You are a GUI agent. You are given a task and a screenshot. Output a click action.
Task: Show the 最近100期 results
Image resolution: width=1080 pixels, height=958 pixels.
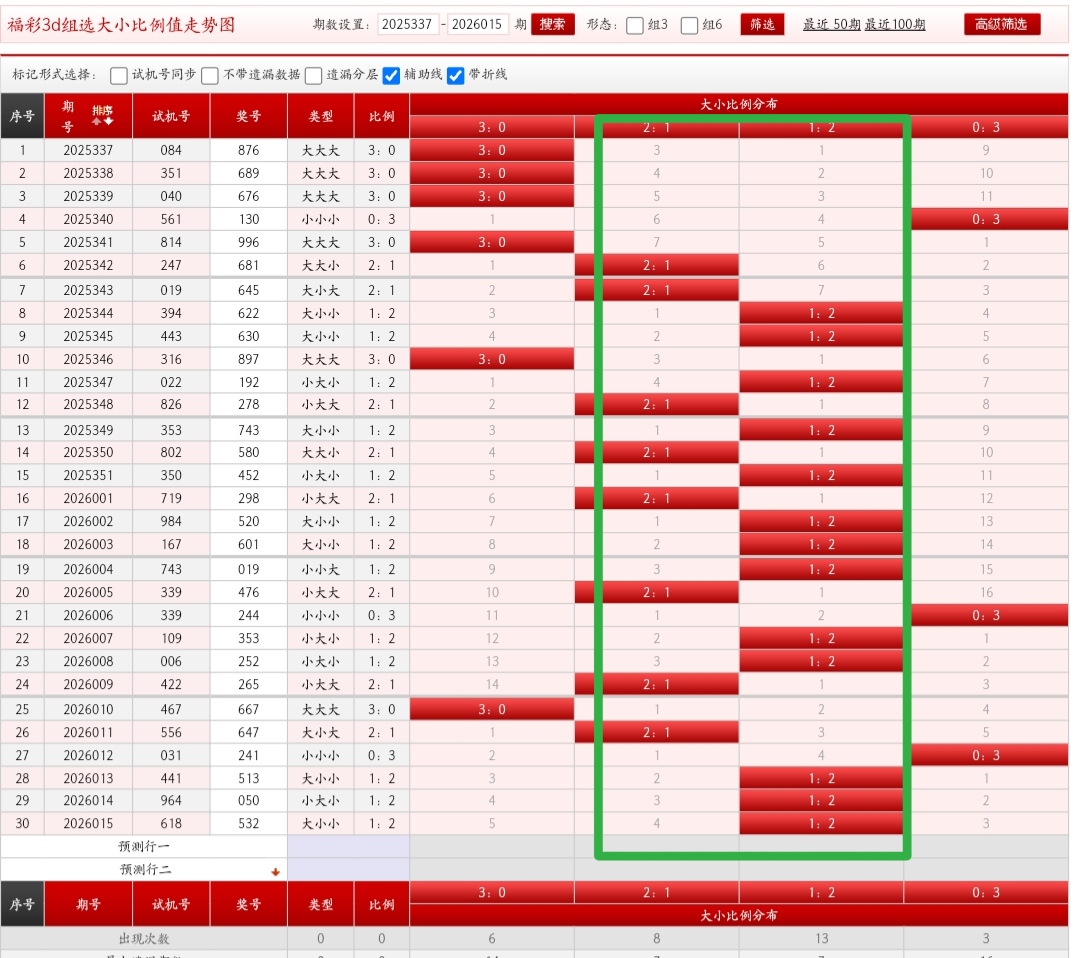point(895,25)
